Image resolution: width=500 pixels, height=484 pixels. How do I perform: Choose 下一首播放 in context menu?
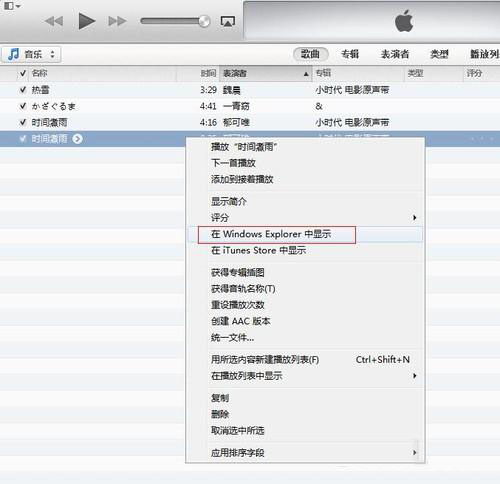(305, 163)
